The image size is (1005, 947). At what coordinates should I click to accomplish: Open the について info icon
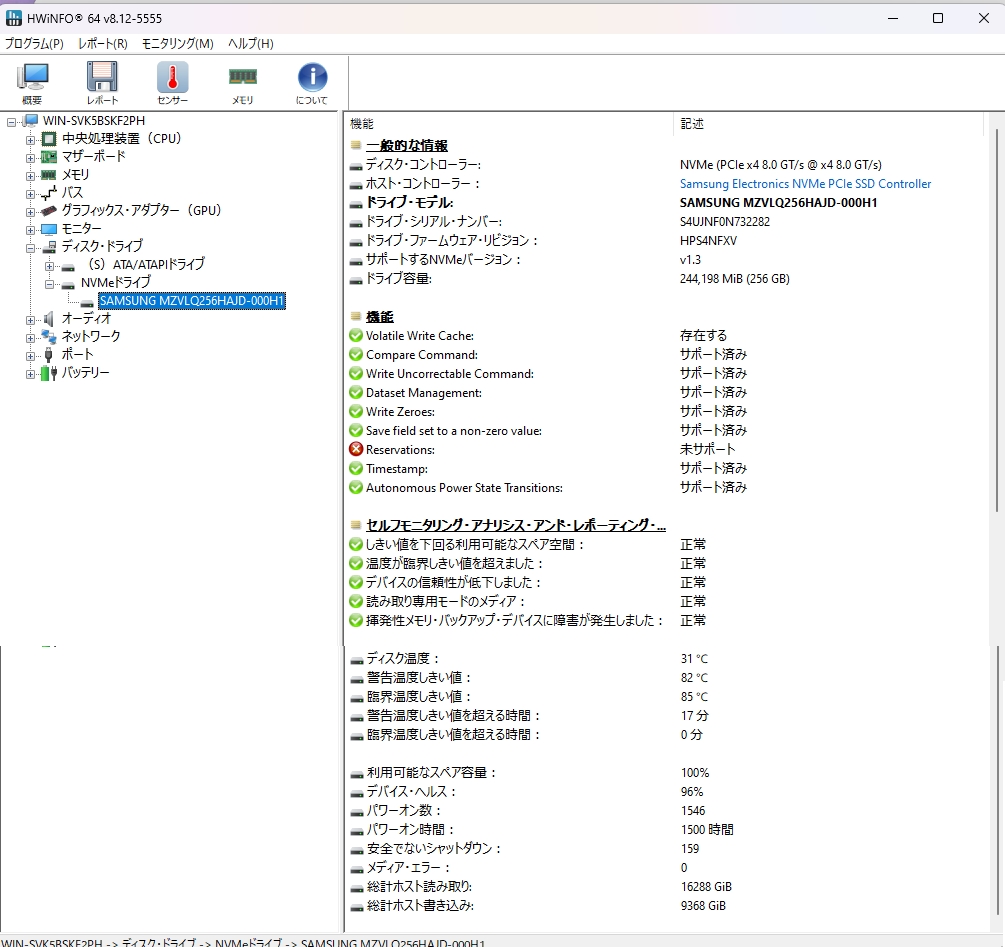pos(312,83)
